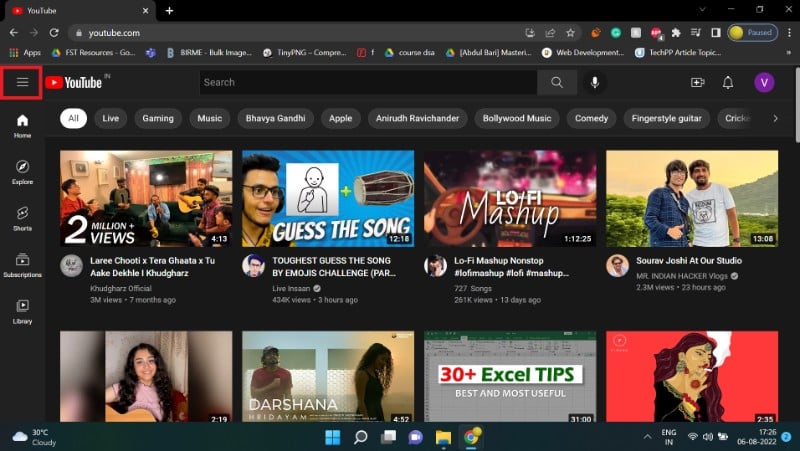Open a new browser tab
Image resolution: width=800 pixels, height=451 pixels.
(169, 10)
